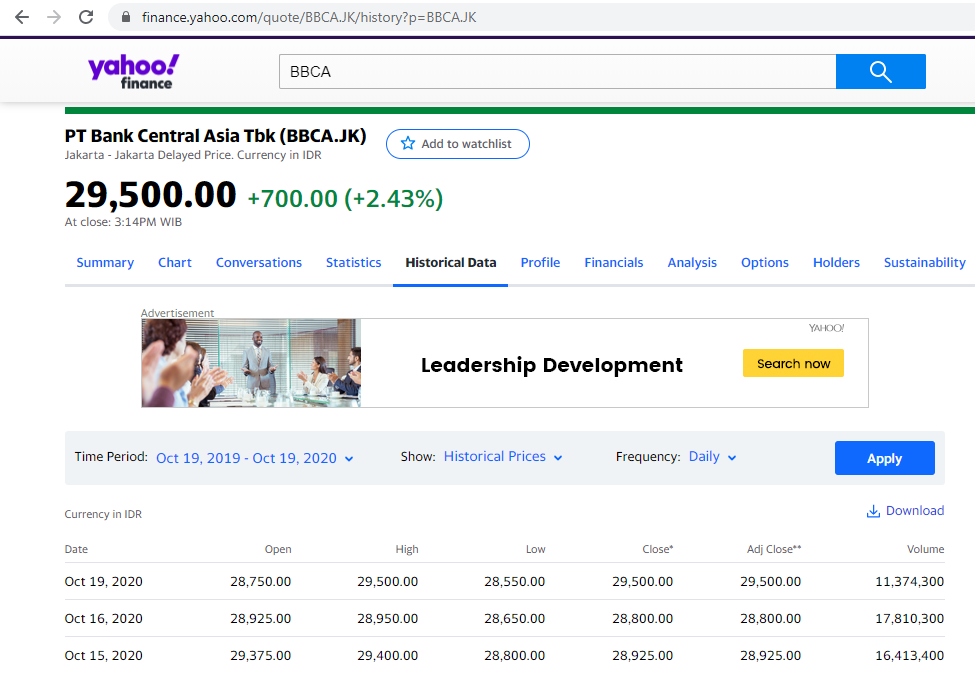The width and height of the screenshot is (975, 673).
Task: Expand the Time Period date range dropdown
Action: click(254, 458)
